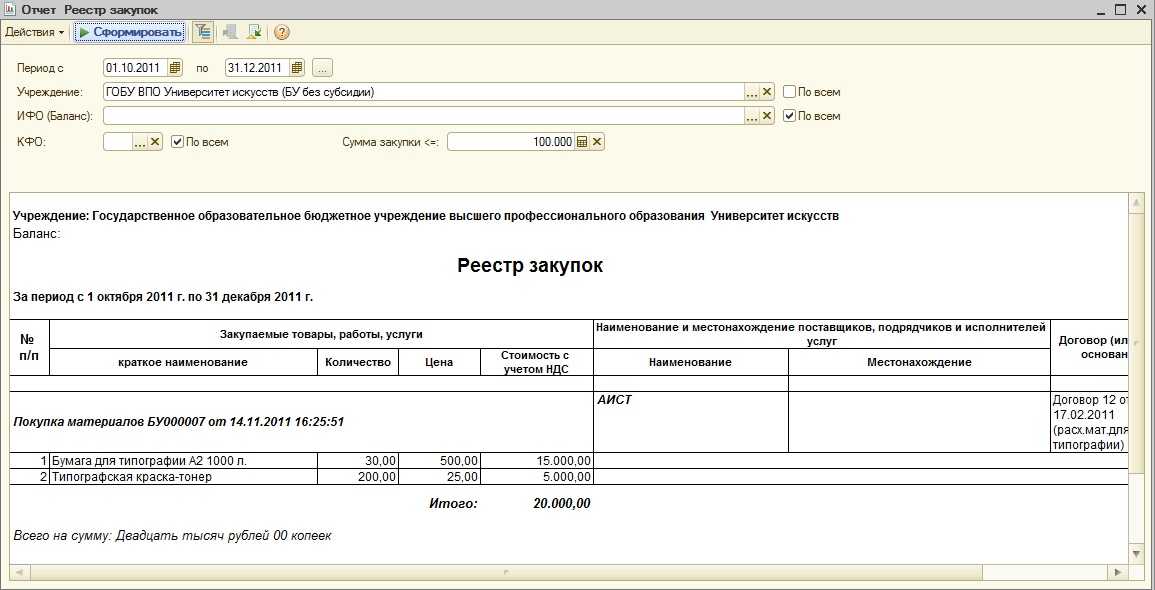Click the period selection ellipsis button
The width and height of the screenshot is (1155, 590).
tap(323, 68)
